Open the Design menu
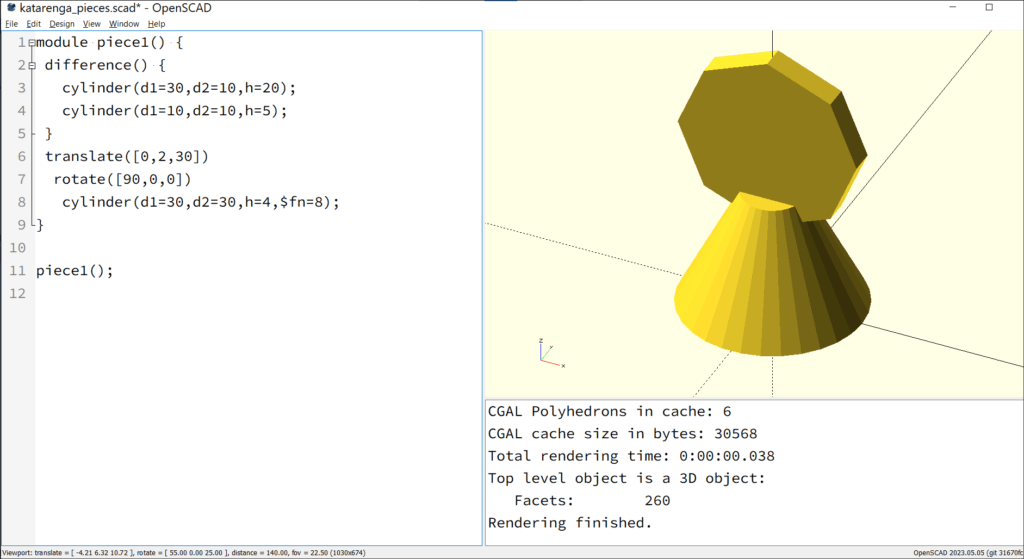1024x559 pixels. [x=62, y=24]
